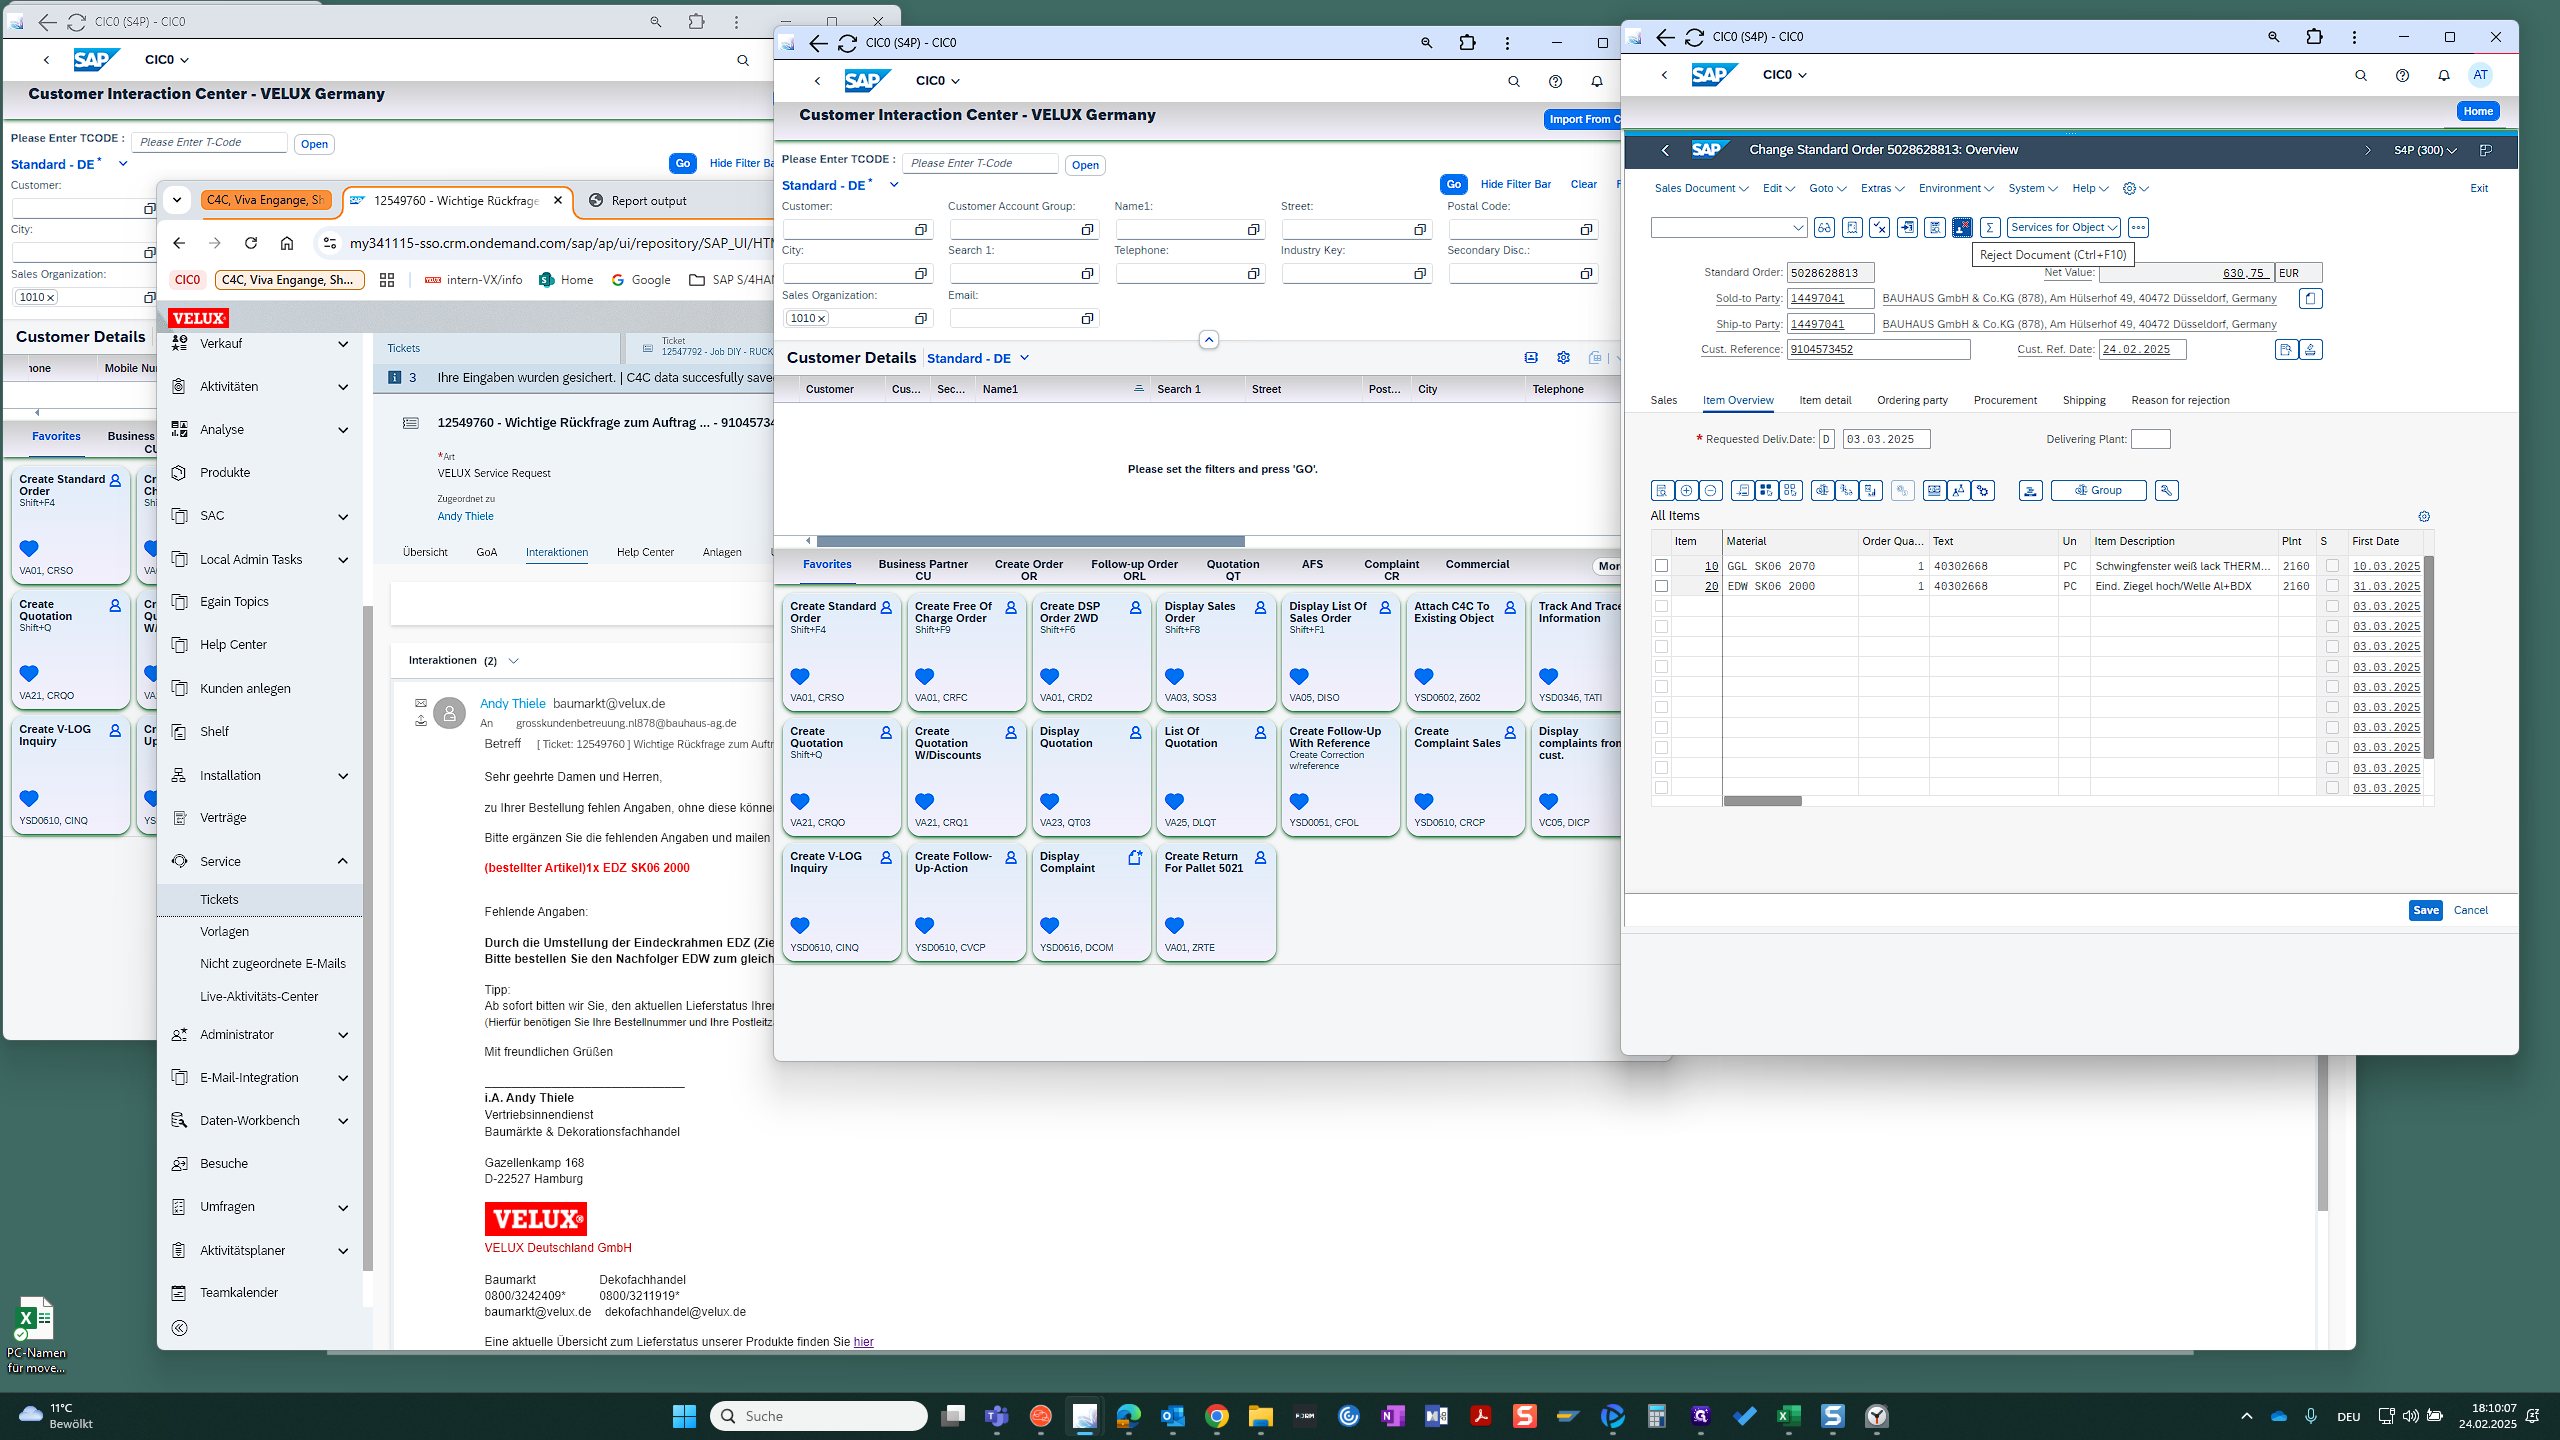Click the wrench icon next to Group button
The width and height of the screenshot is (2560, 1440).
pyautogui.click(x=2166, y=490)
